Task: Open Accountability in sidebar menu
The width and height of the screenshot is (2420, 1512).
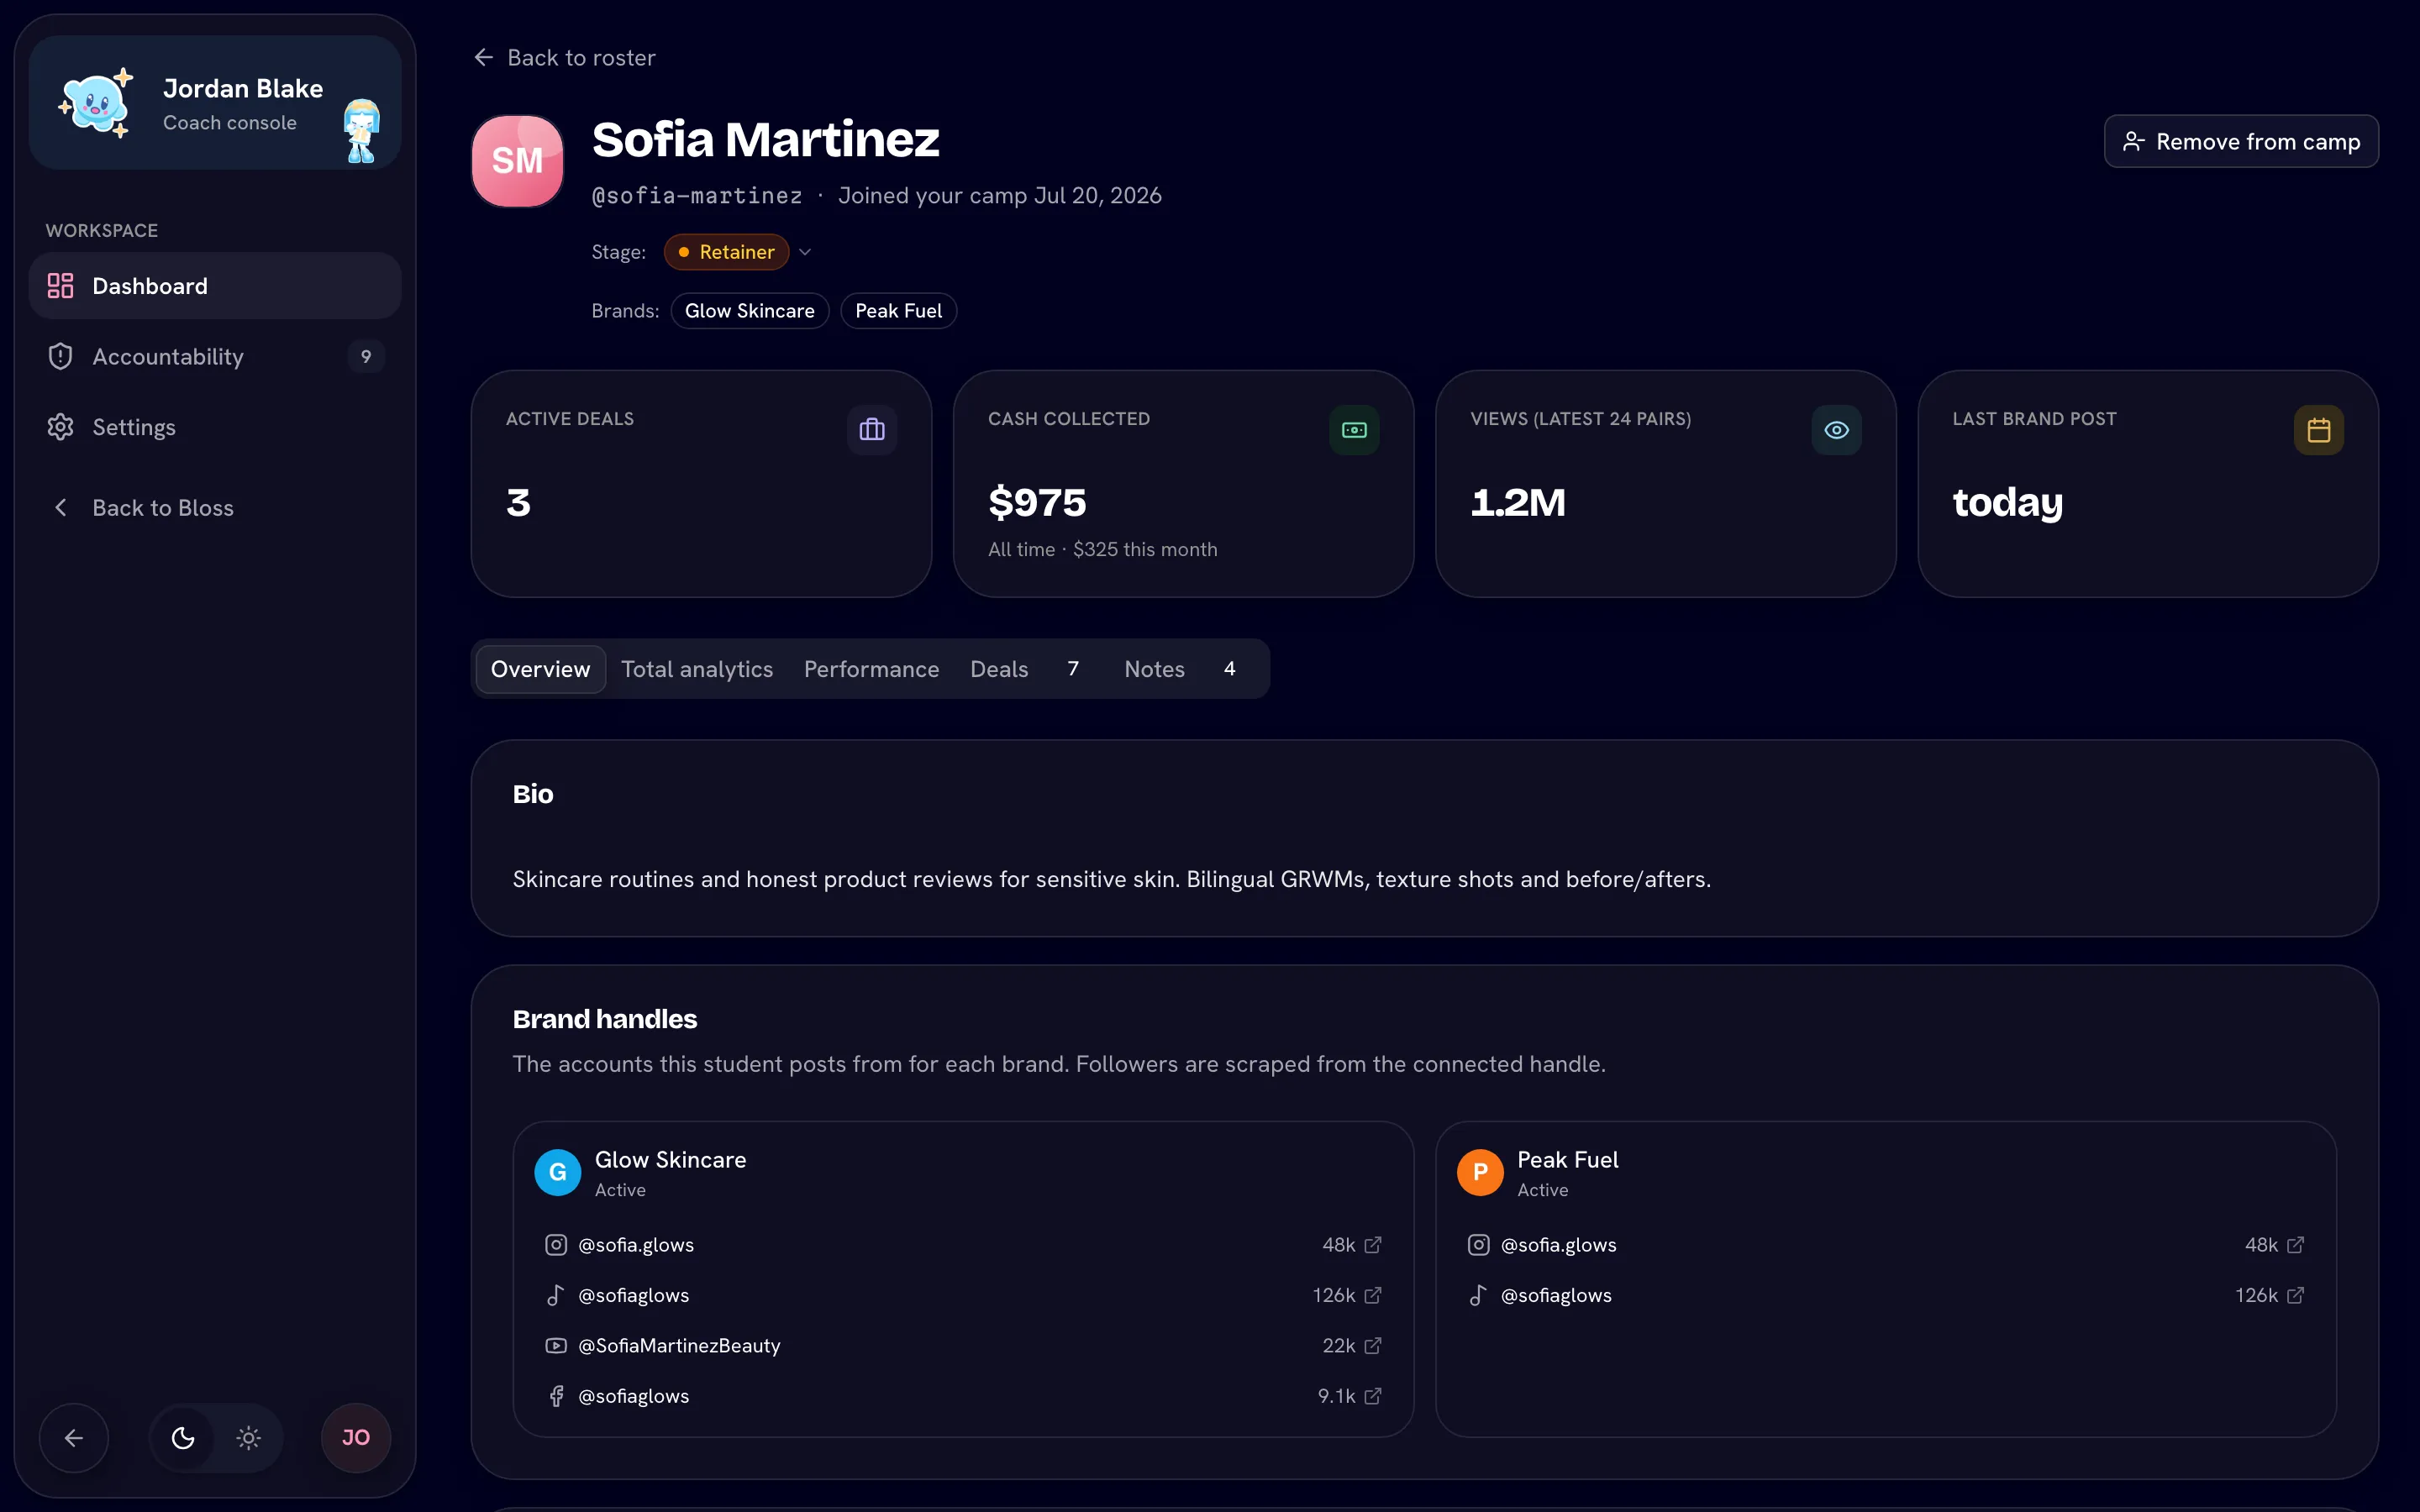Action: pyautogui.click(x=215, y=356)
